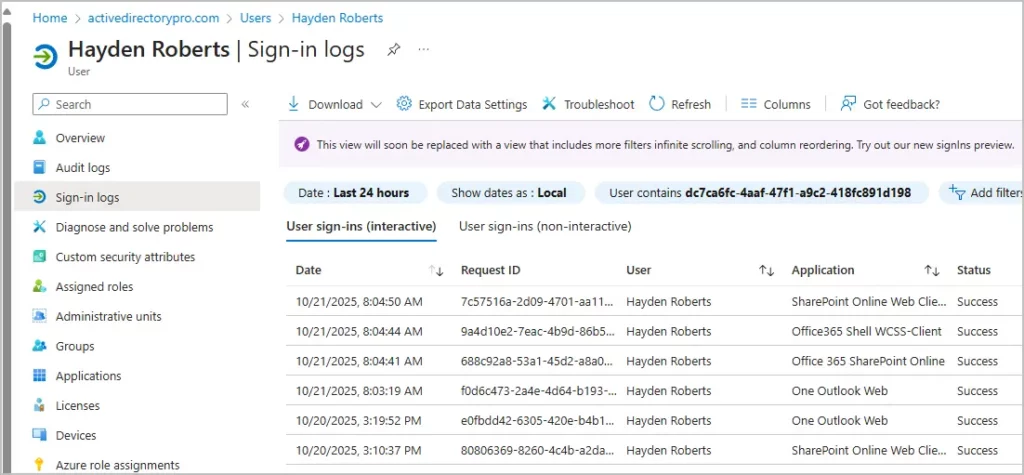Screen dimensions: 1024x475
Task: Select the 10/20/2025, 3:10:37 PM date cell
Action: point(359,451)
